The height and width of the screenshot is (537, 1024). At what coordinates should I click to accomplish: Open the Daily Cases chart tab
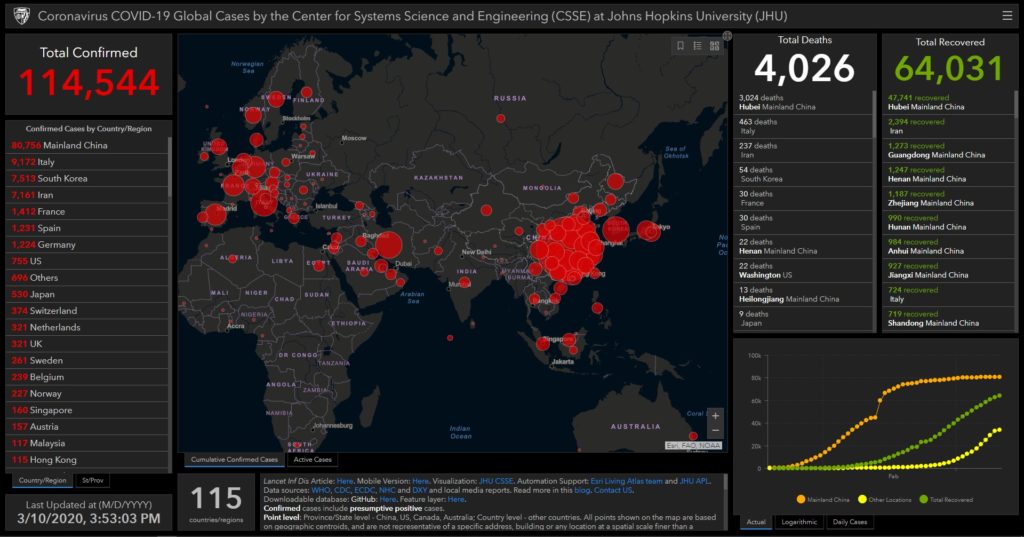pyautogui.click(x=850, y=522)
